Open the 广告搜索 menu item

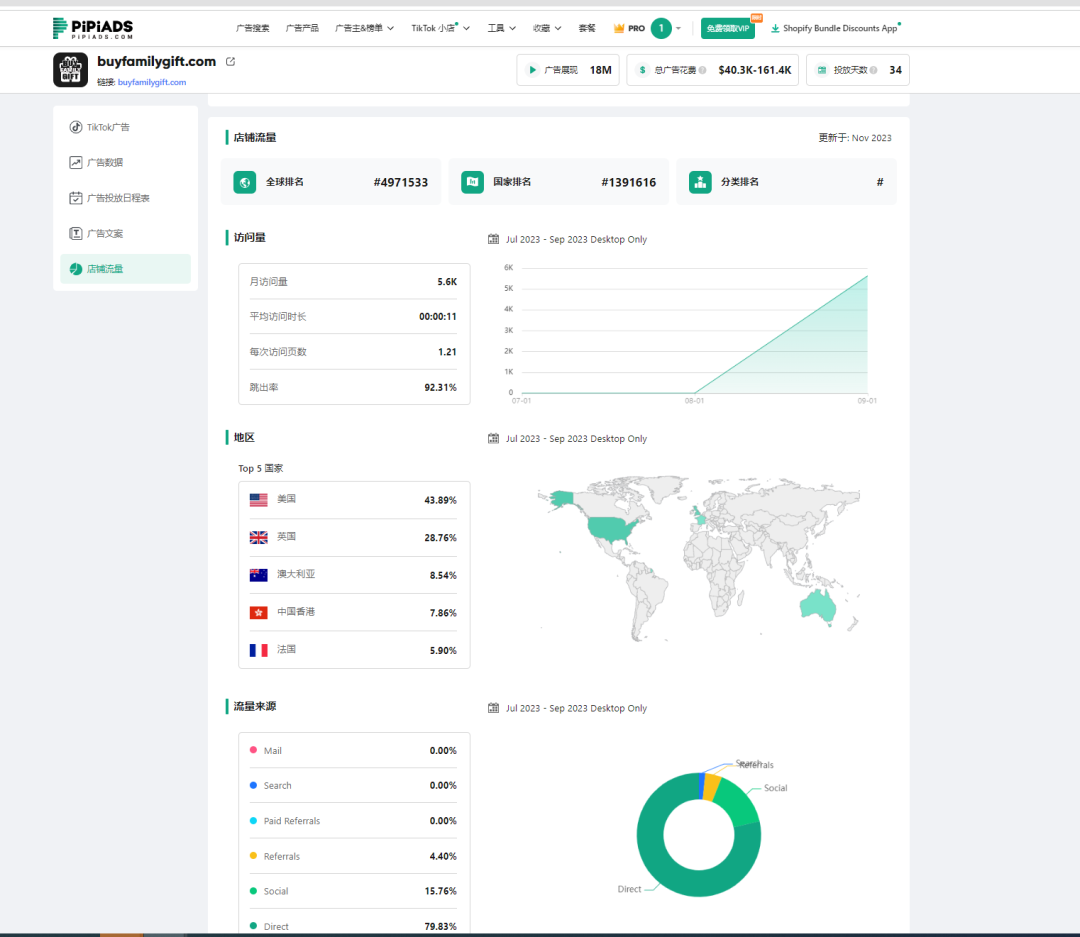tap(253, 28)
